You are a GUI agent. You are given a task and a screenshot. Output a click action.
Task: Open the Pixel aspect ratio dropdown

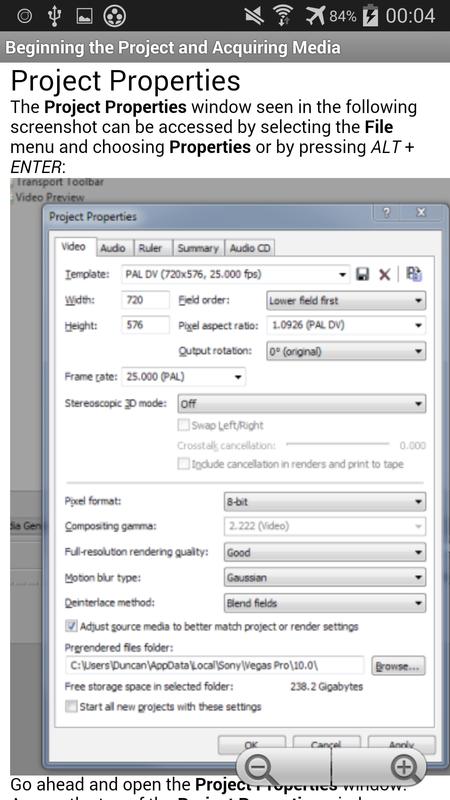click(346, 325)
